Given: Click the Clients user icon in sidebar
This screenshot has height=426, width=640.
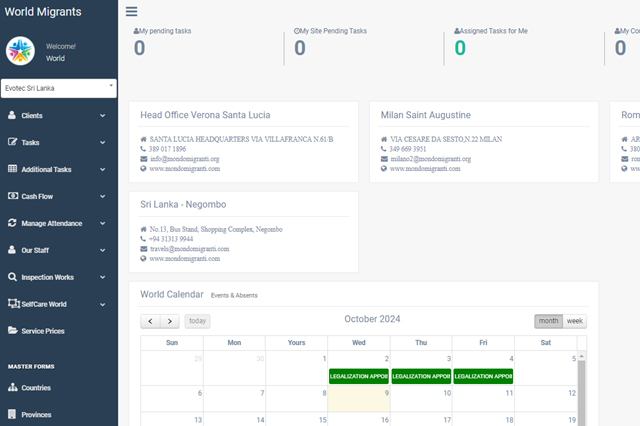Looking at the screenshot, I should (x=12, y=115).
